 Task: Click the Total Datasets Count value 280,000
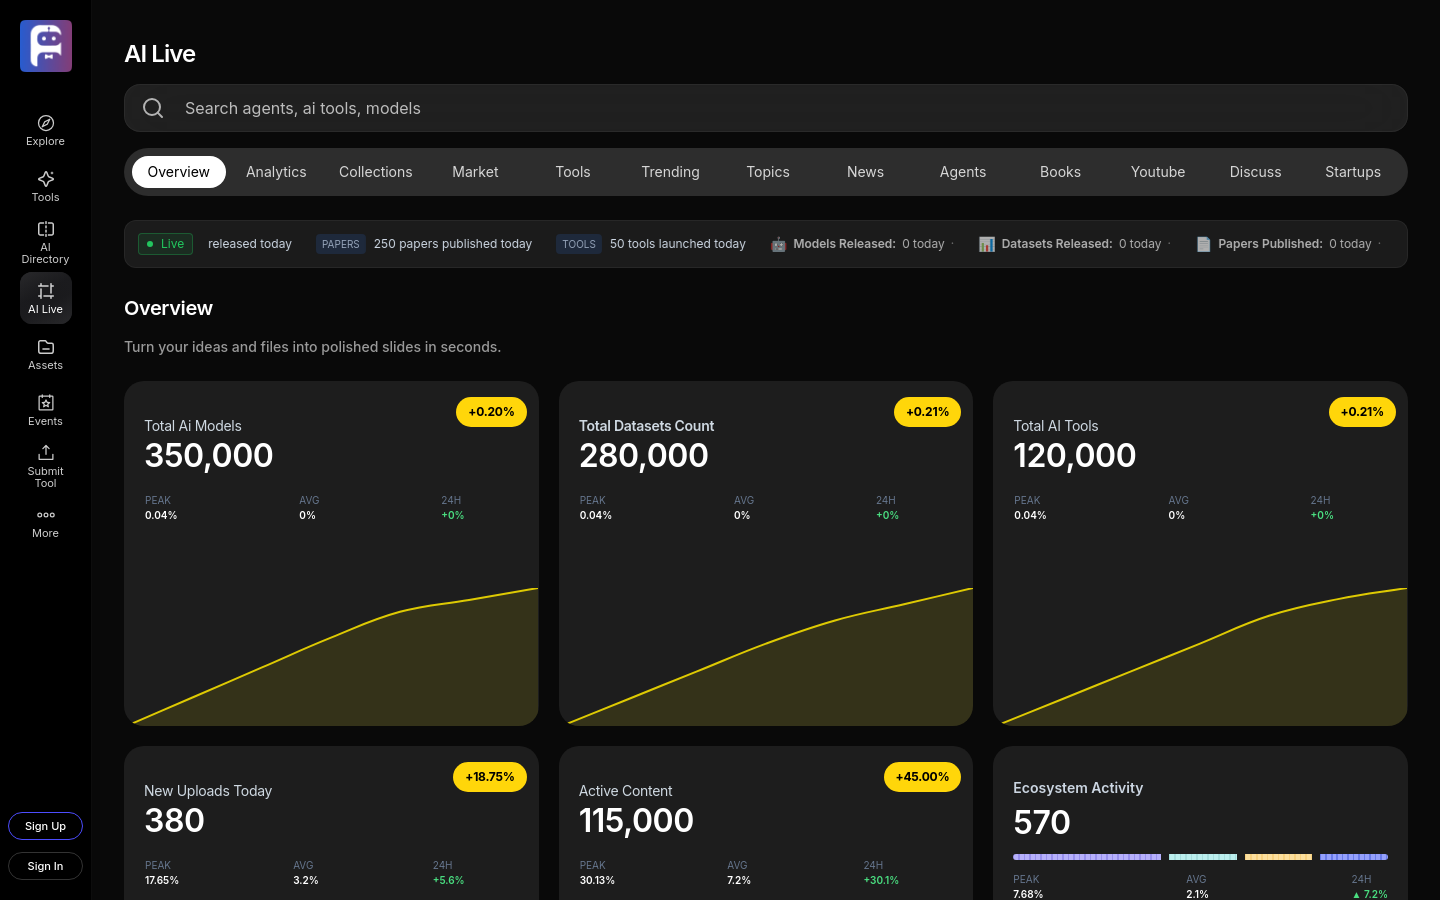(x=644, y=456)
